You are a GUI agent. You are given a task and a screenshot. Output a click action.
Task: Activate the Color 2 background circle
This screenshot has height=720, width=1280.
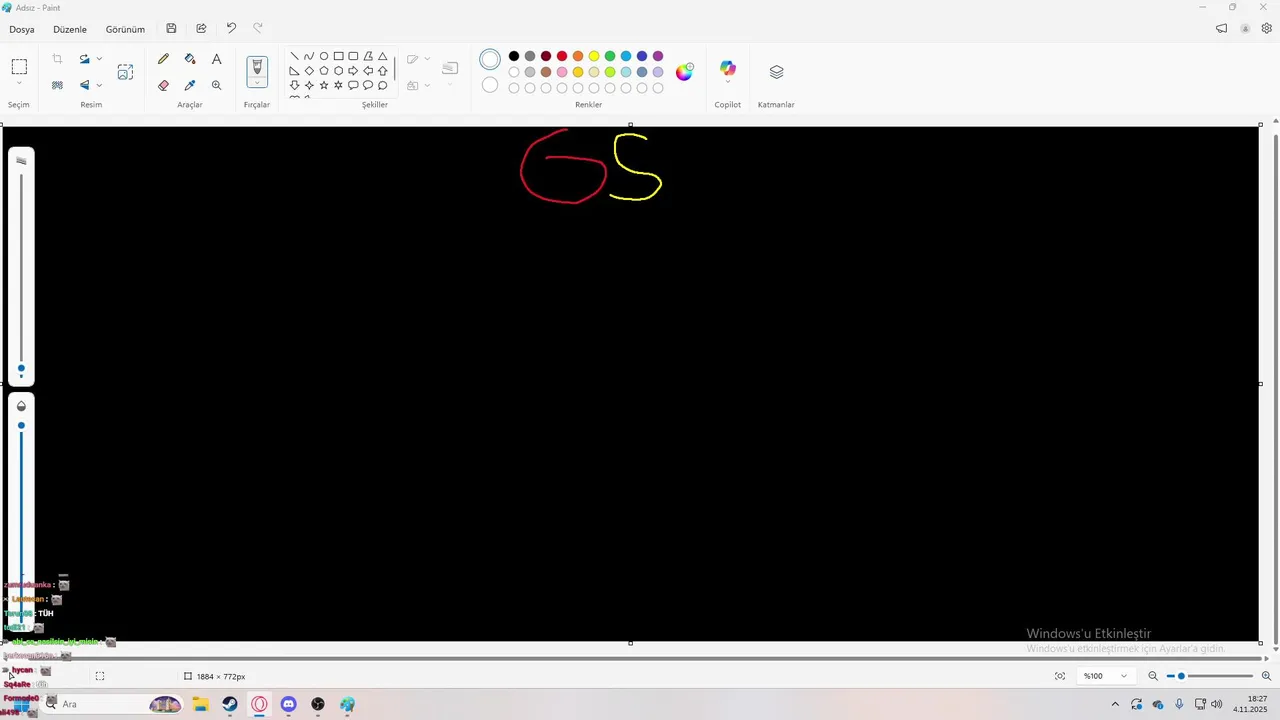489,85
